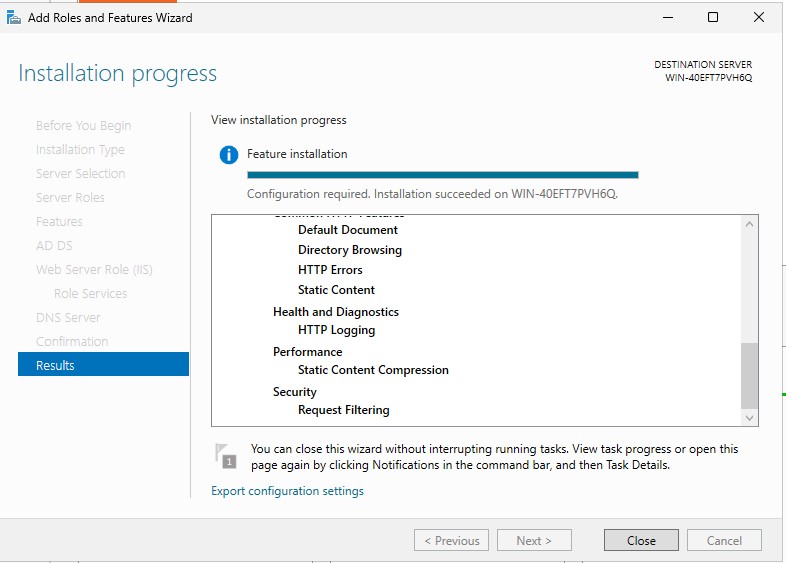
Task: Open the Server Roles step
Action: click(70, 197)
